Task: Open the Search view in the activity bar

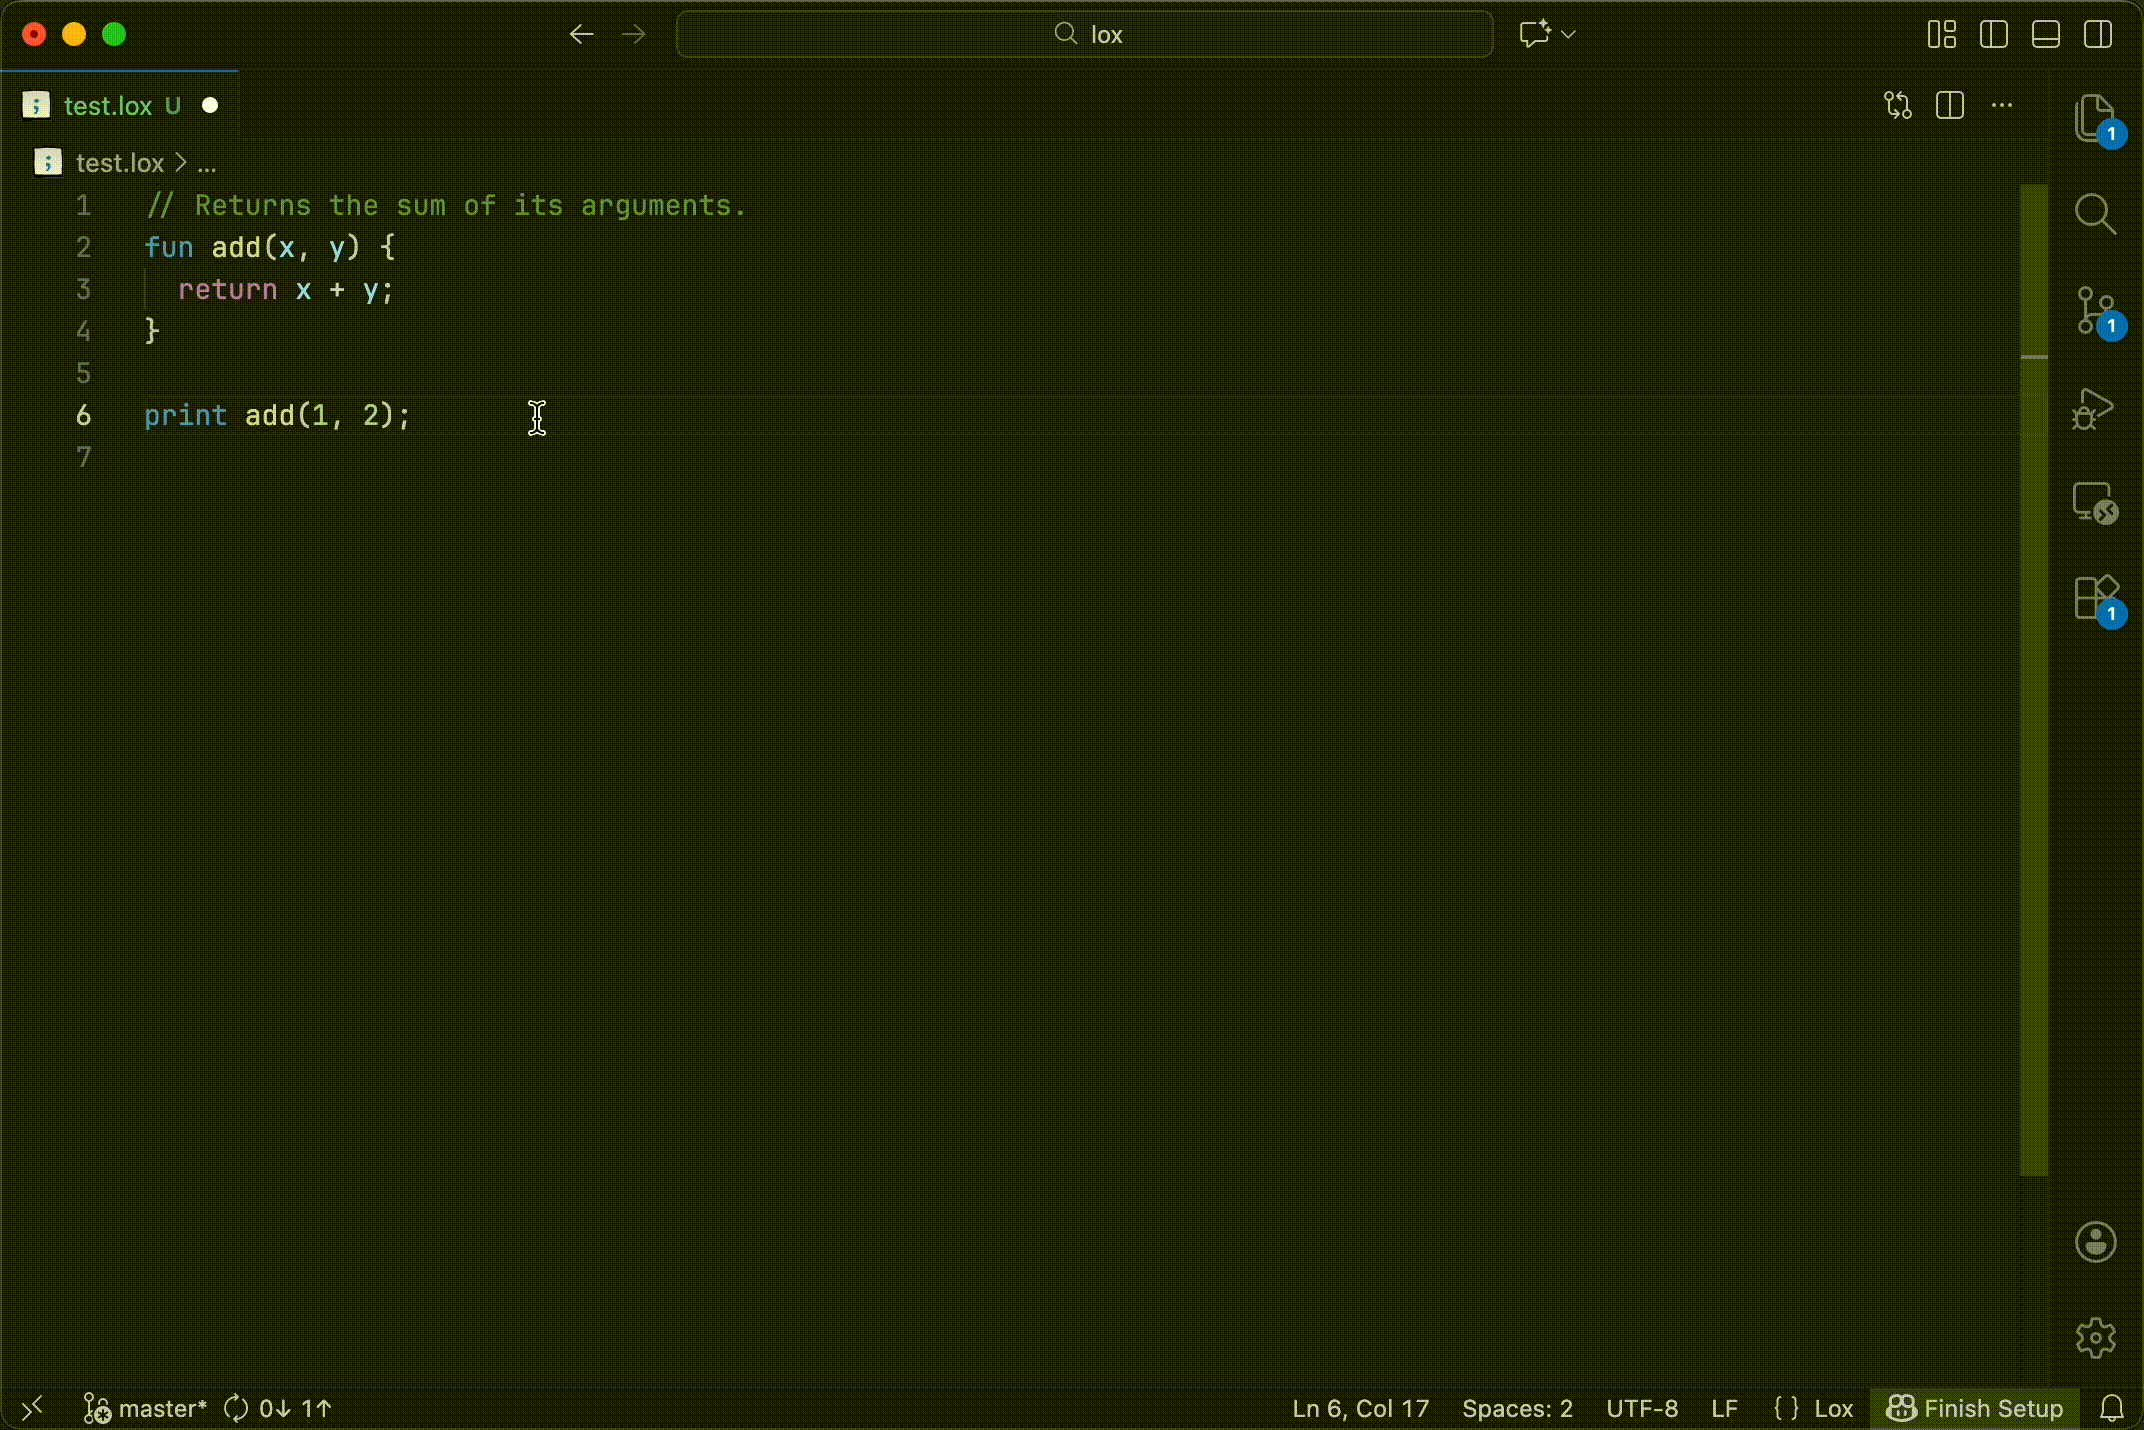Action: (2096, 213)
